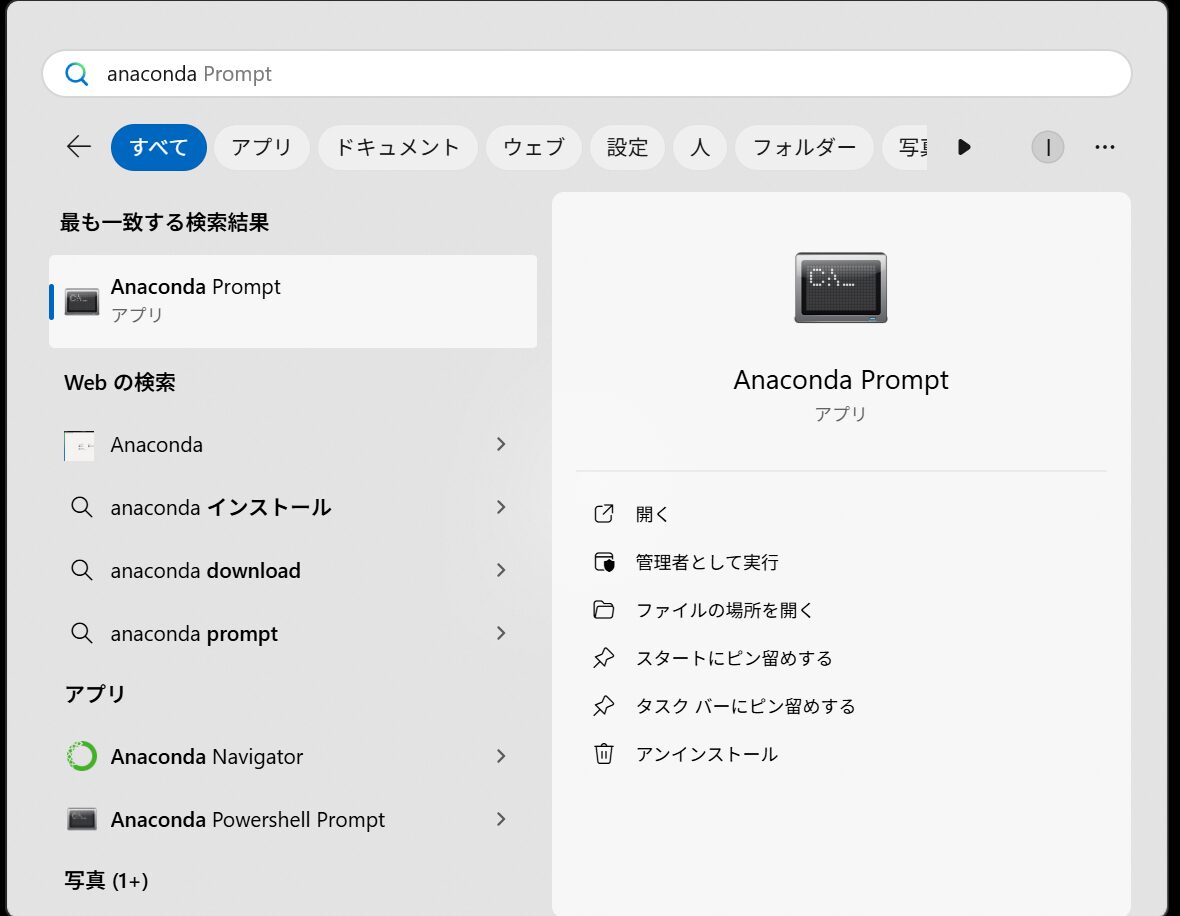Switch to the 人 filter tab
This screenshot has height=916, width=1180.
[x=700, y=148]
